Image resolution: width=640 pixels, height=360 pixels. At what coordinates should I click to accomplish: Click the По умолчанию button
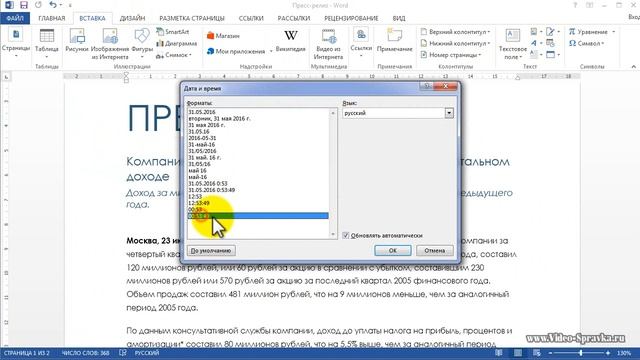click(x=211, y=250)
